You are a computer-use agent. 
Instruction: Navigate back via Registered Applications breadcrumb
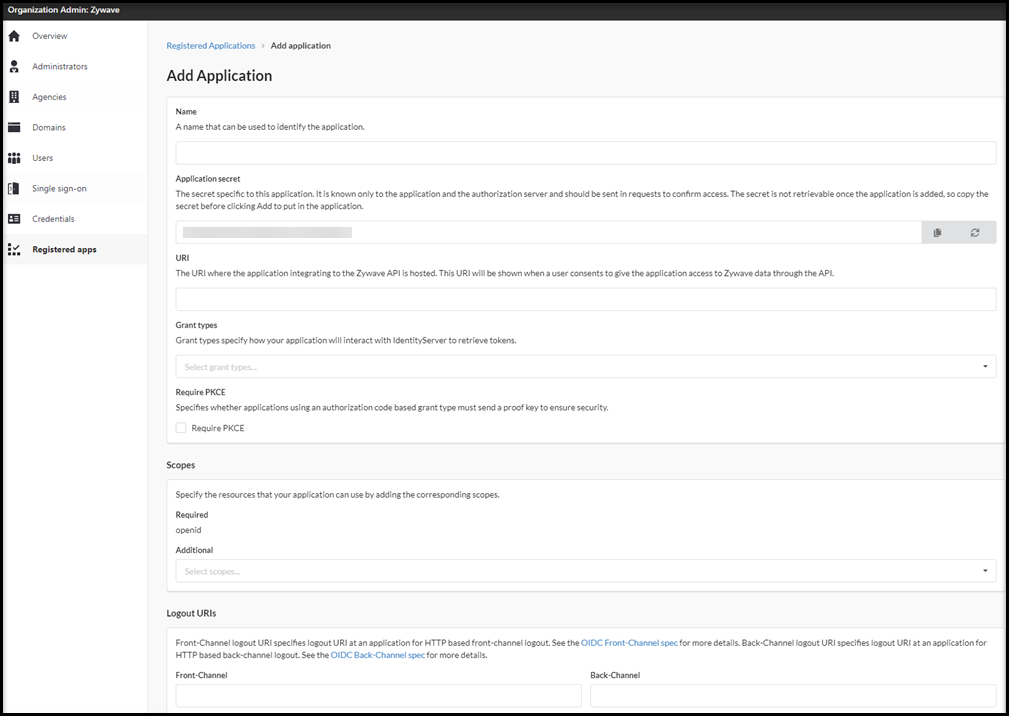(x=210, y=45)
